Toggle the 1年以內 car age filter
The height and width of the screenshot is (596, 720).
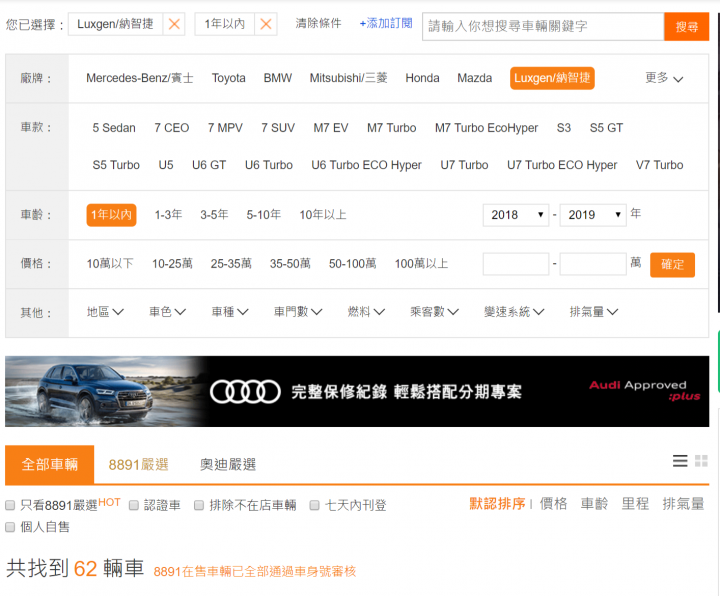pyautogui.click(x=111, y=215)
